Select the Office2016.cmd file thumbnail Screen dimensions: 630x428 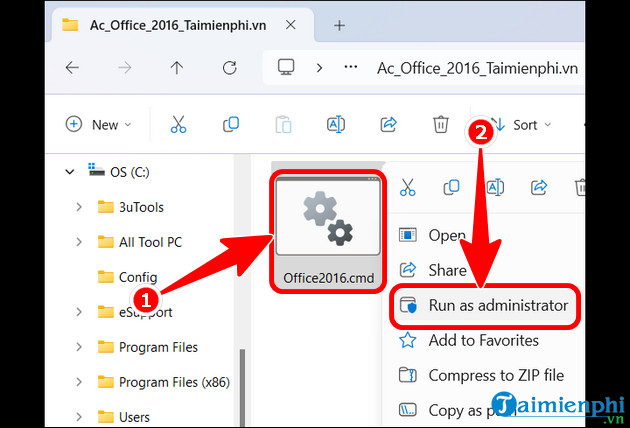tap(328, 216)
